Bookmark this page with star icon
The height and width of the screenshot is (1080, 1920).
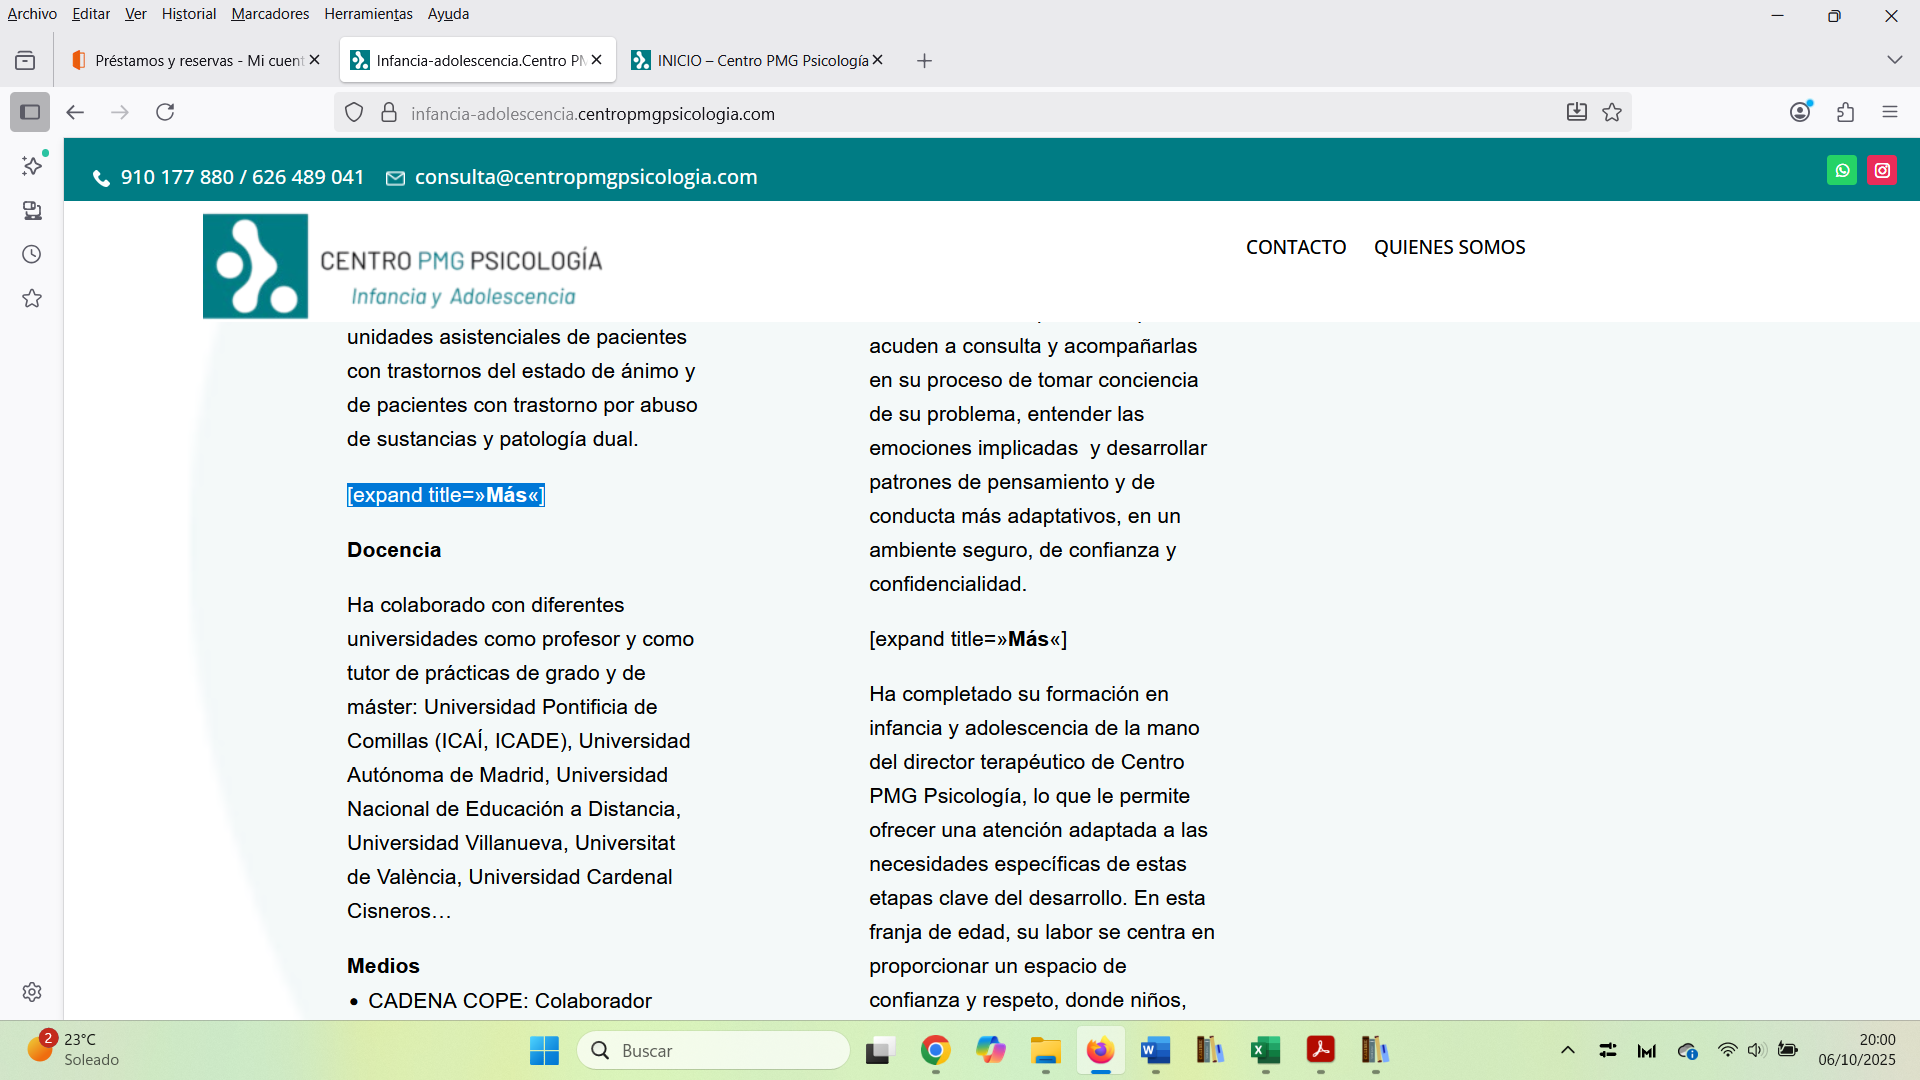(x=1612, y=113)
